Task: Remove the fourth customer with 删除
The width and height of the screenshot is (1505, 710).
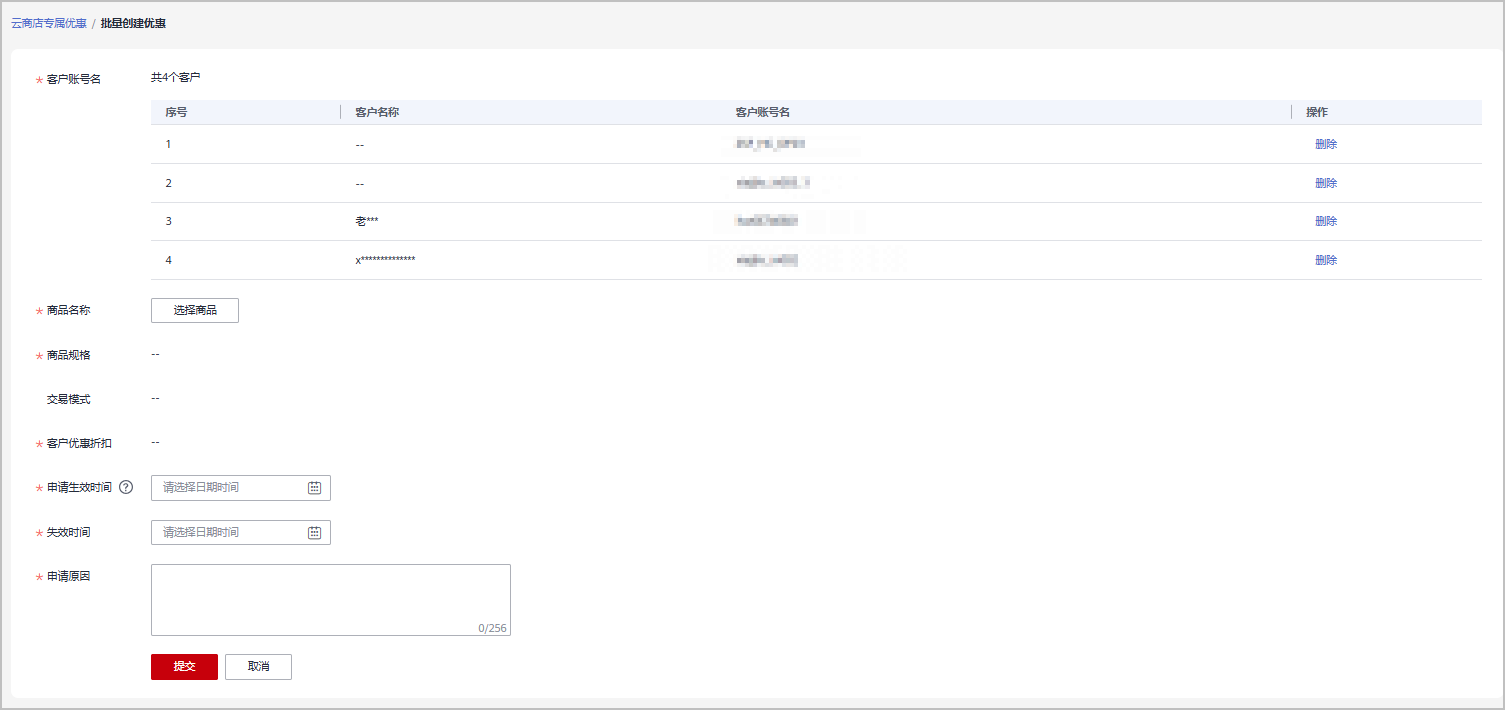Action: point(1326,260)
